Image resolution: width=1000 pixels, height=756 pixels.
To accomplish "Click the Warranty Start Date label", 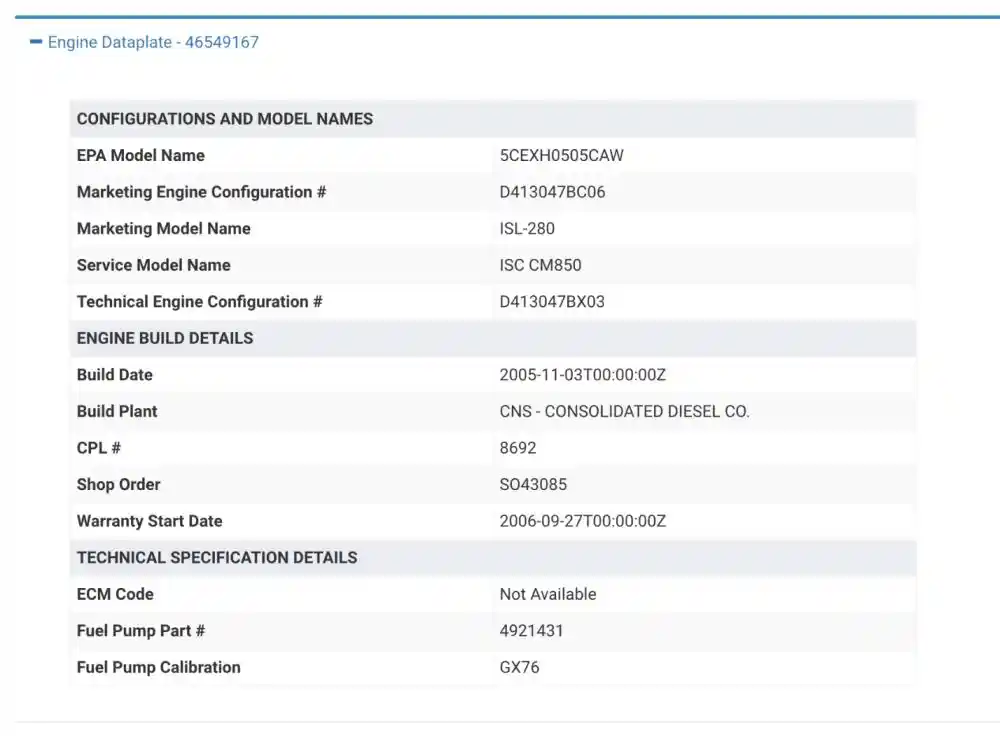I will point(149,521).
